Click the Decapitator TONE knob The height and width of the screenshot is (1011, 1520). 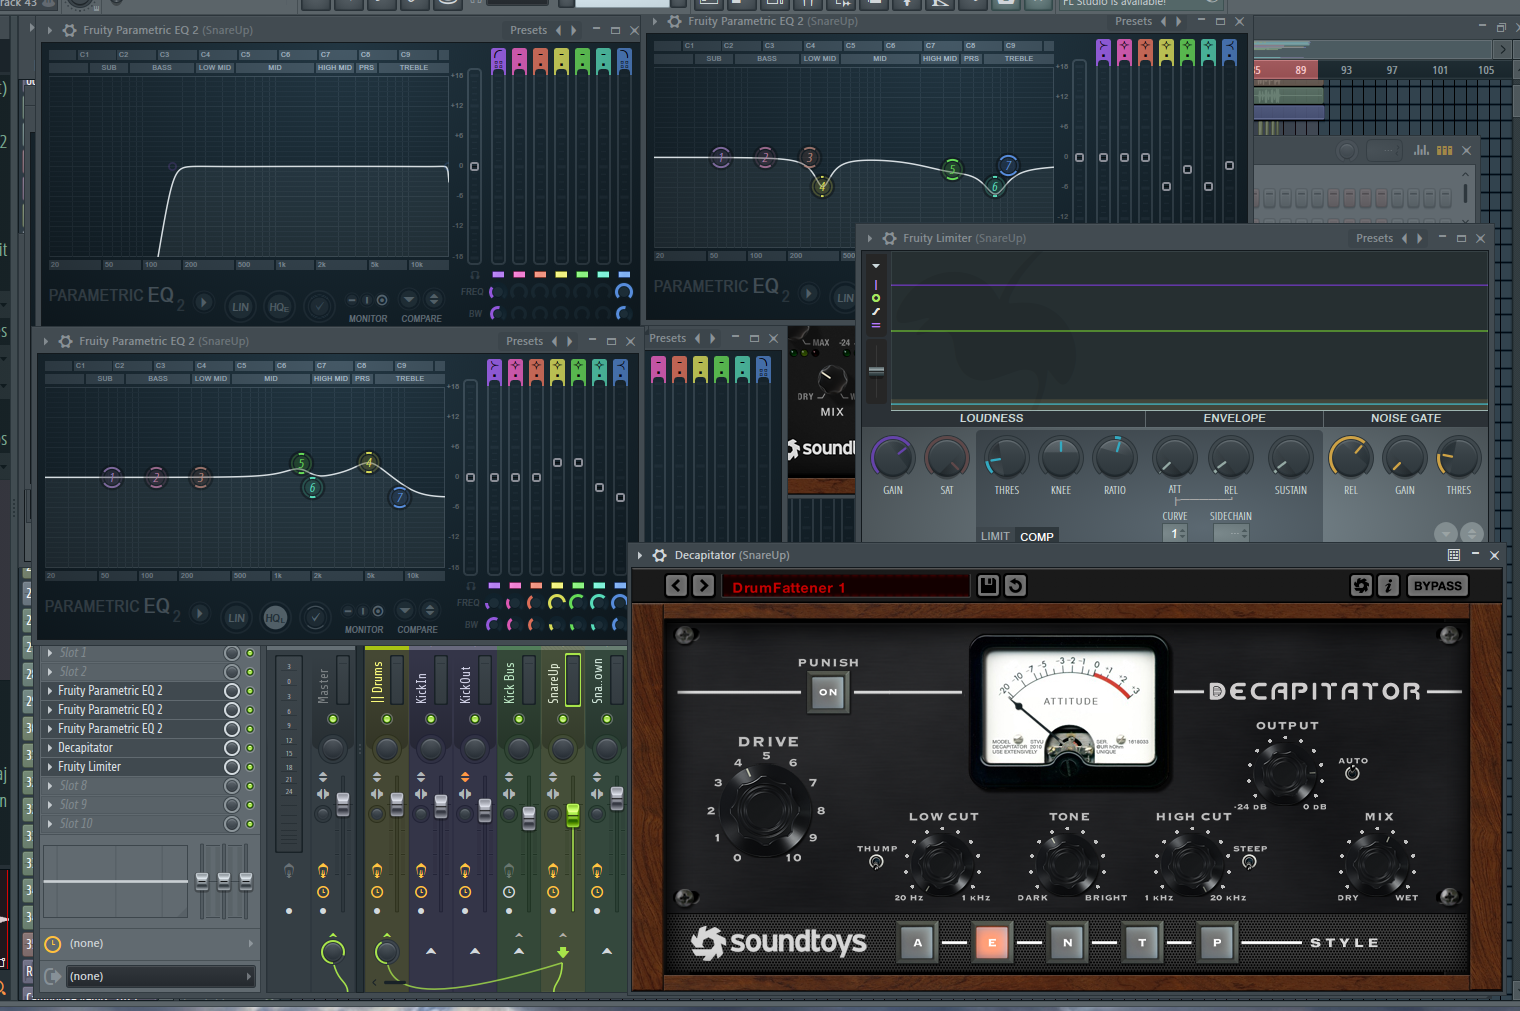[x=1068, y=861]
